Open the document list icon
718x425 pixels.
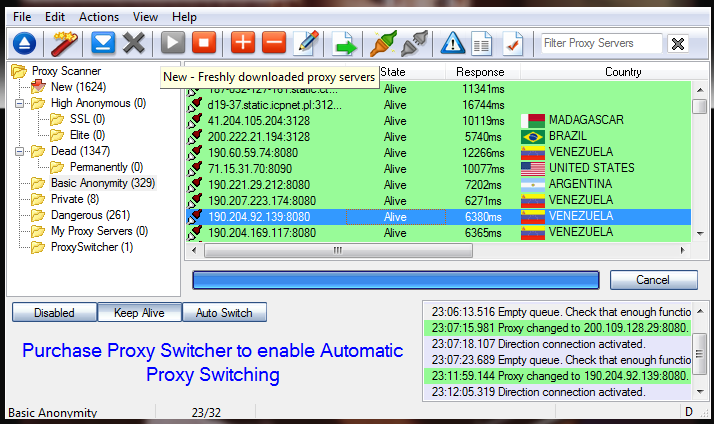click(482, 44)
